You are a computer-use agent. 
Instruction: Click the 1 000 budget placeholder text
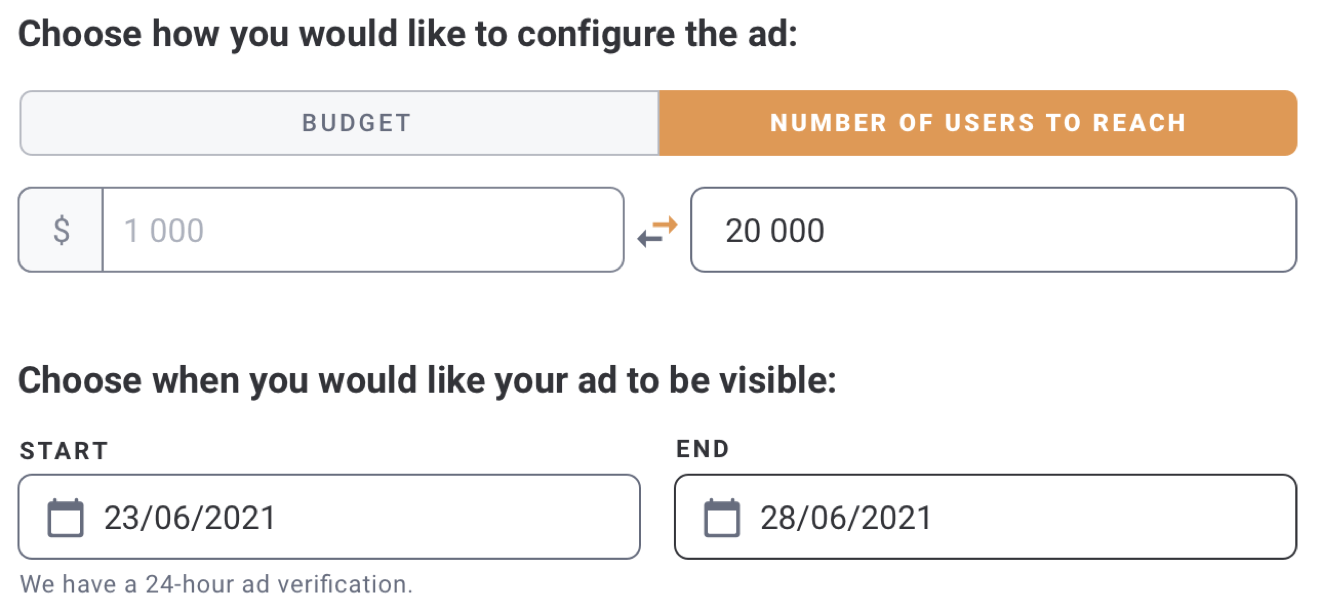[163, 231]
